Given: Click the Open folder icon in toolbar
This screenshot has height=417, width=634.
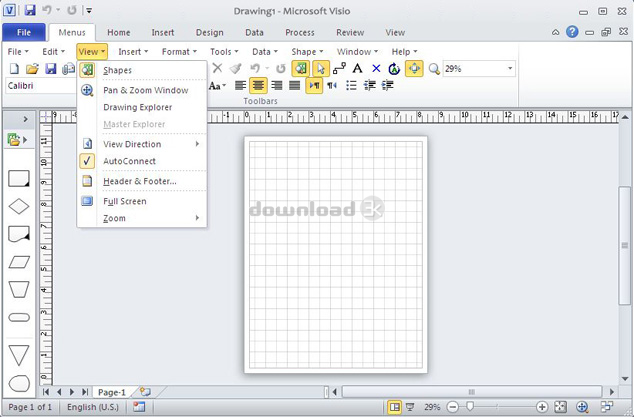Looking at the screenshot, I should pyautogui.click(x=32, y=69).
